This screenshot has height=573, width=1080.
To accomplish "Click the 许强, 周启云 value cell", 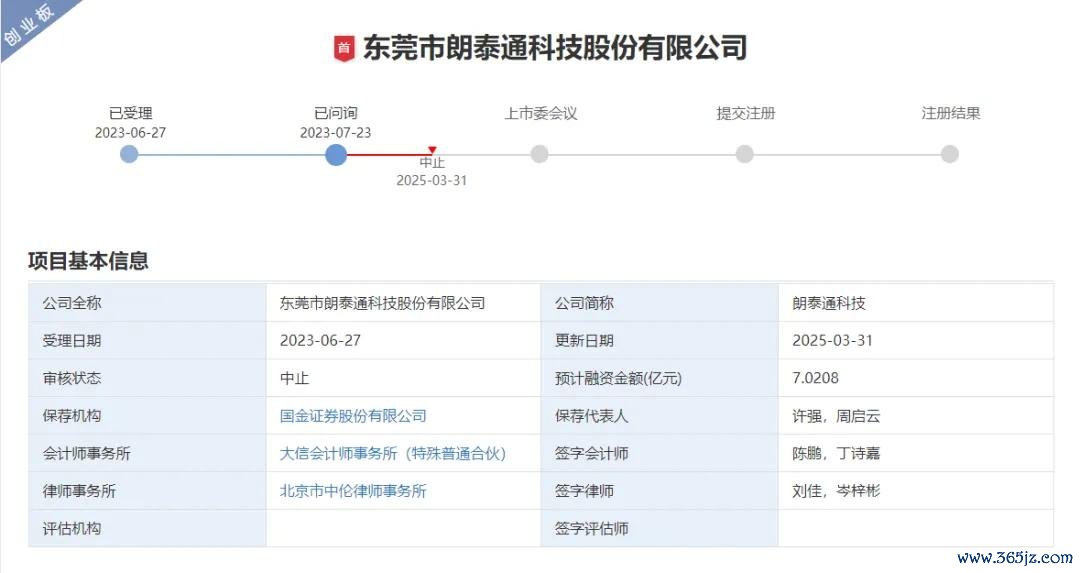I will [916, 416].
